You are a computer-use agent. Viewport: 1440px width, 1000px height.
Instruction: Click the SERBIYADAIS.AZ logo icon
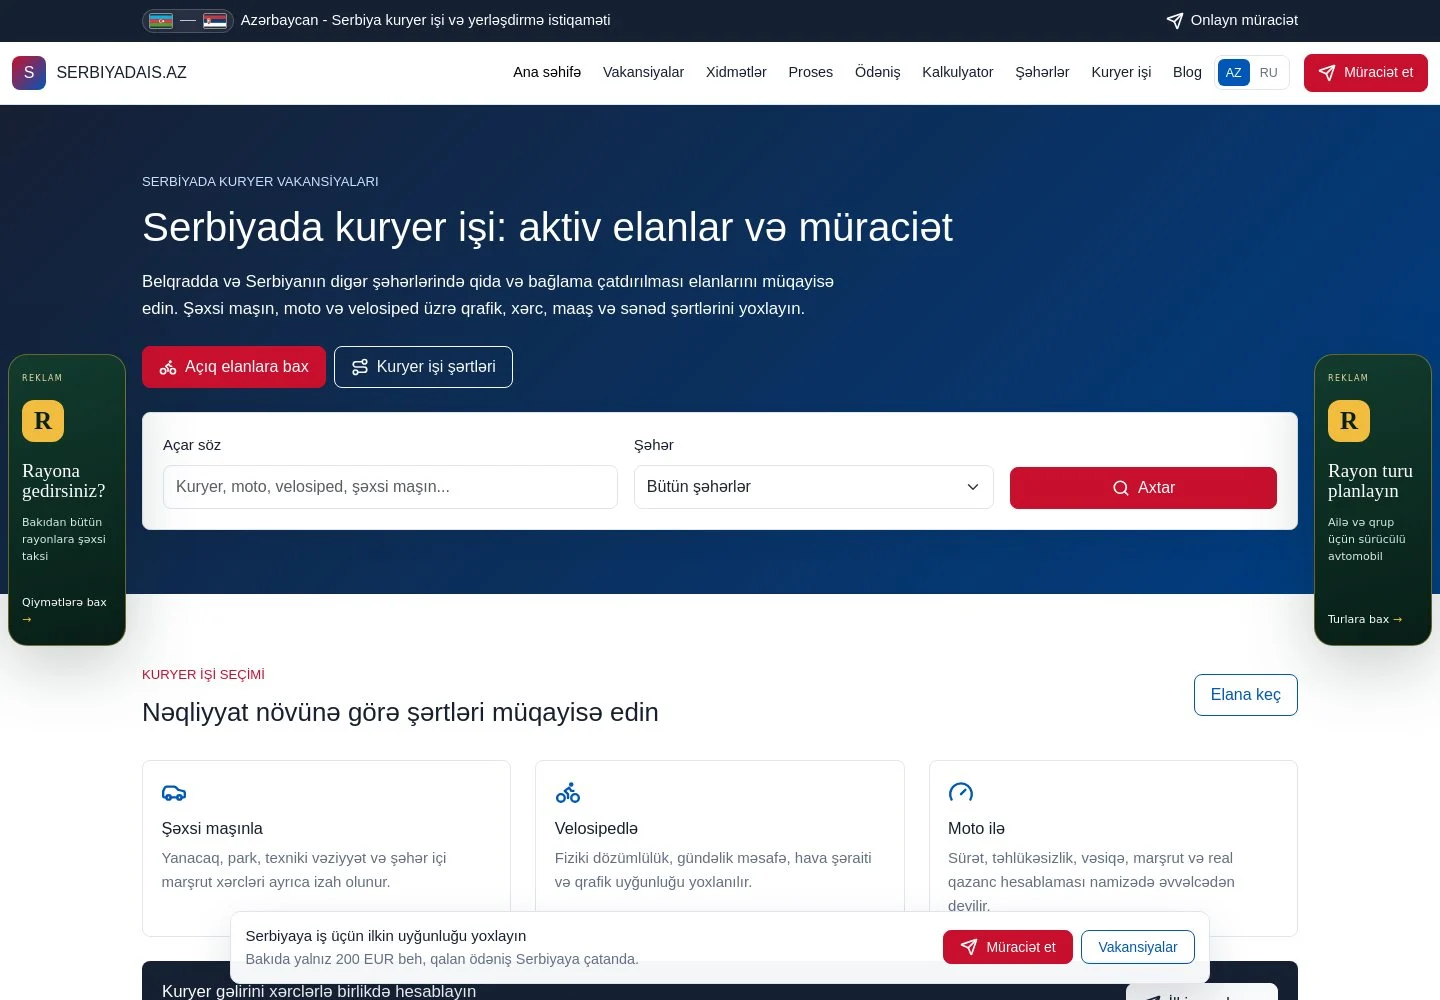pyautogui.click(x=29, y=73)
